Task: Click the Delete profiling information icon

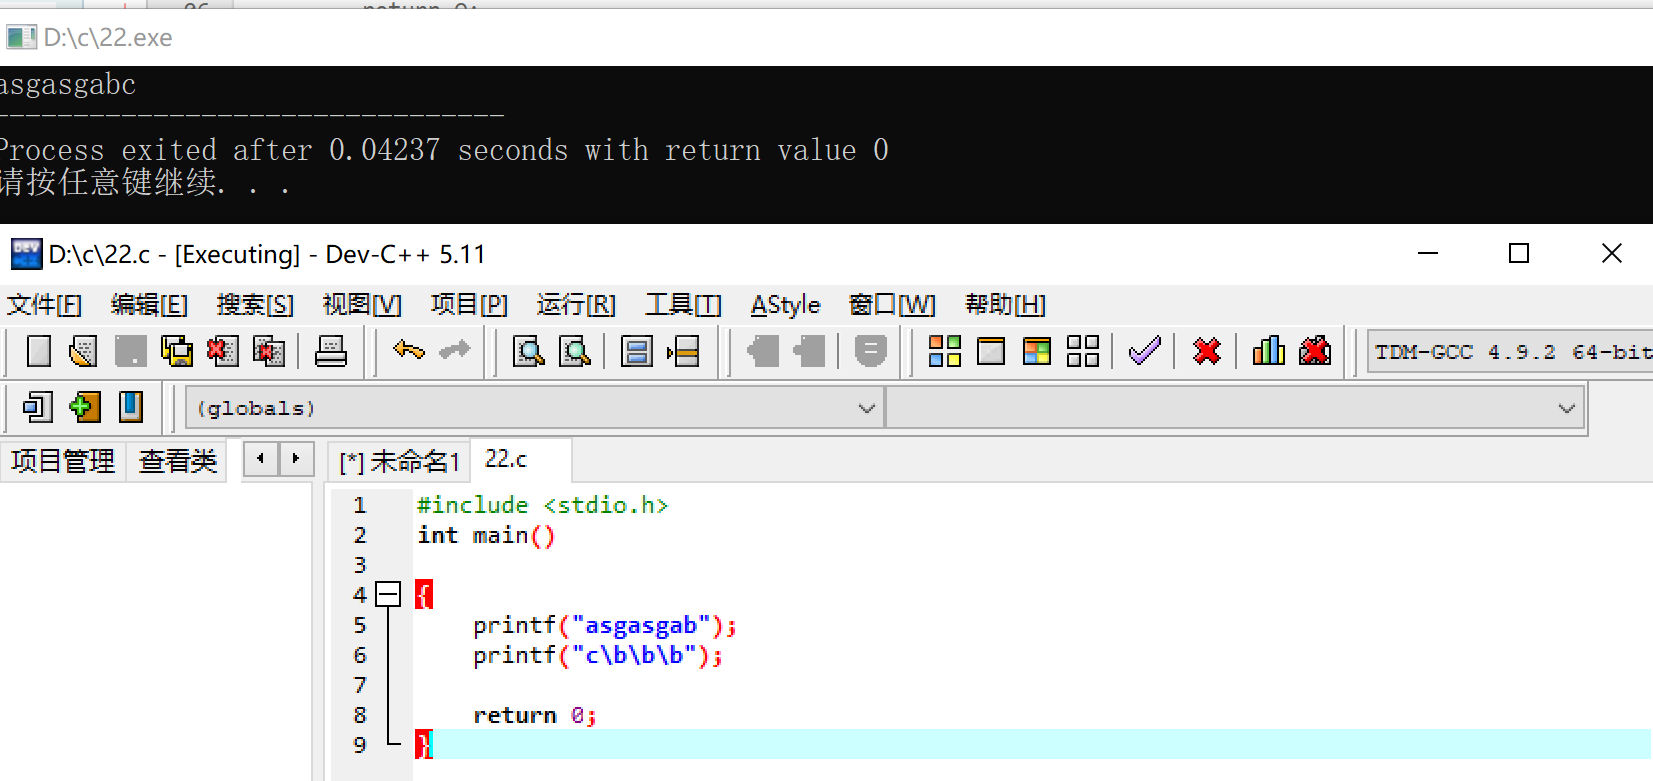Action: (1315, 351)
